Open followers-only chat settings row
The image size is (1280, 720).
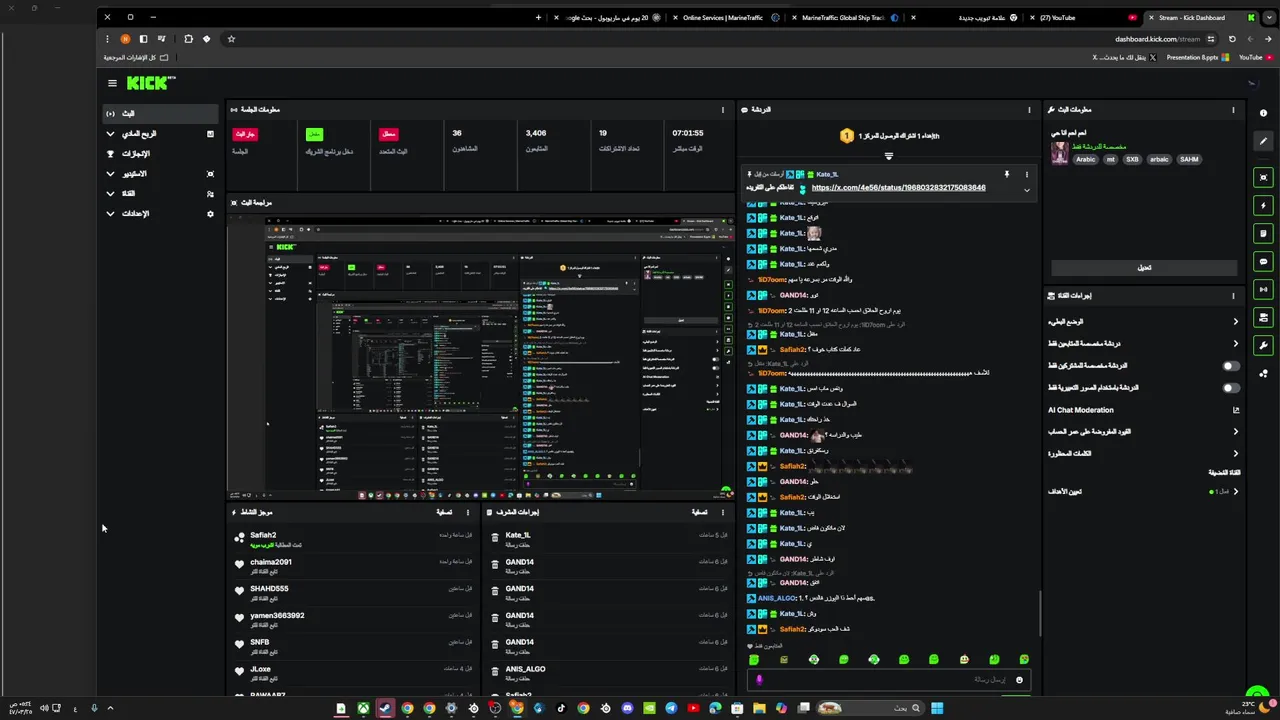[1143, 344]
